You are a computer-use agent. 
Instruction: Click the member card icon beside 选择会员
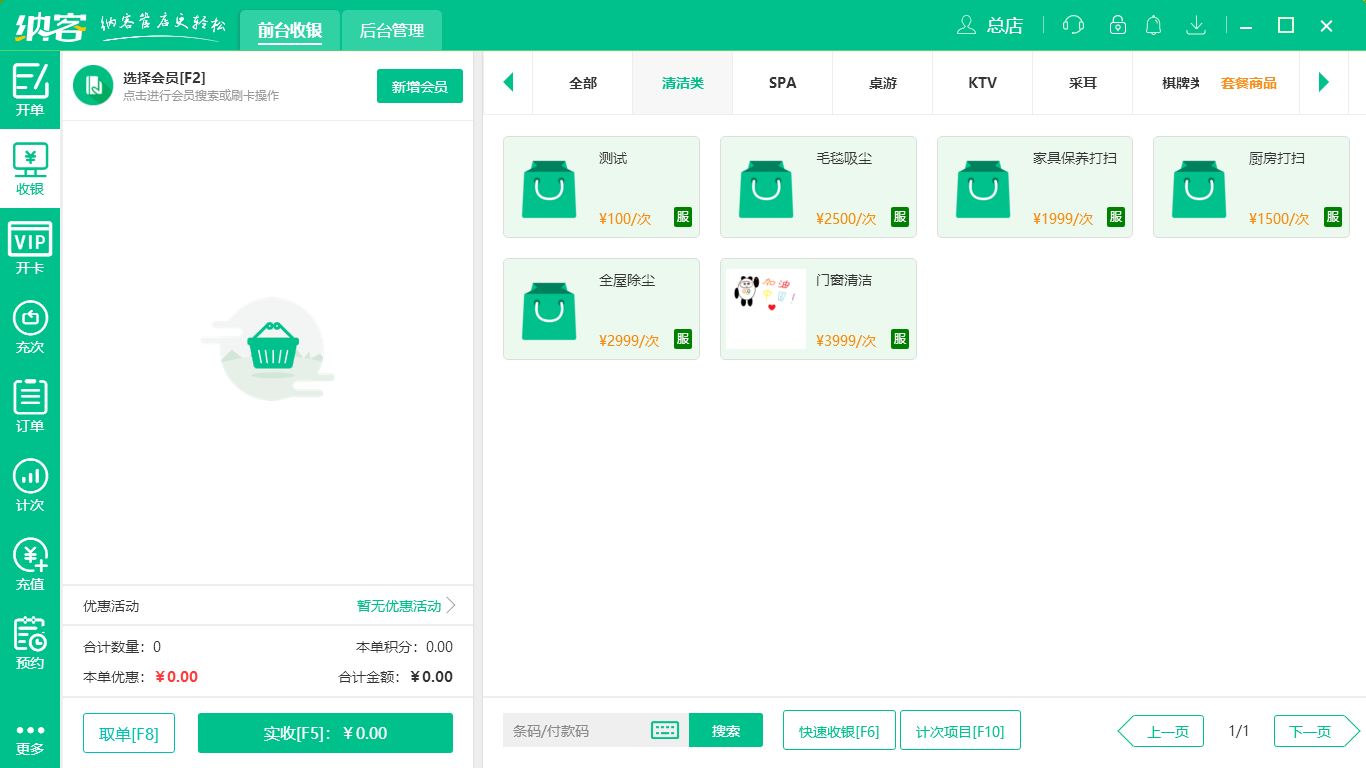coord(93,85)
